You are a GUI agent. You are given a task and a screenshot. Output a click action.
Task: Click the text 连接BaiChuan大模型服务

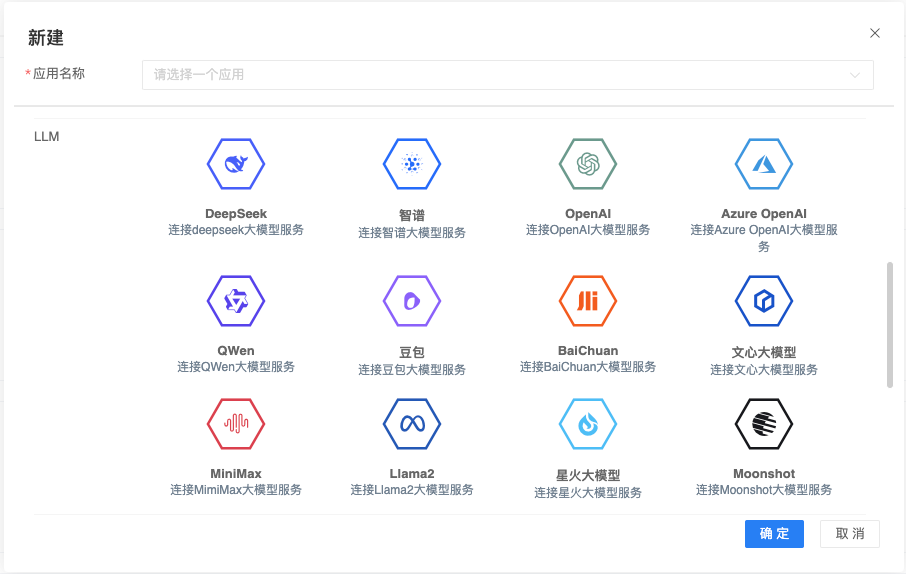pyautogui.click(x=588, y=367)
